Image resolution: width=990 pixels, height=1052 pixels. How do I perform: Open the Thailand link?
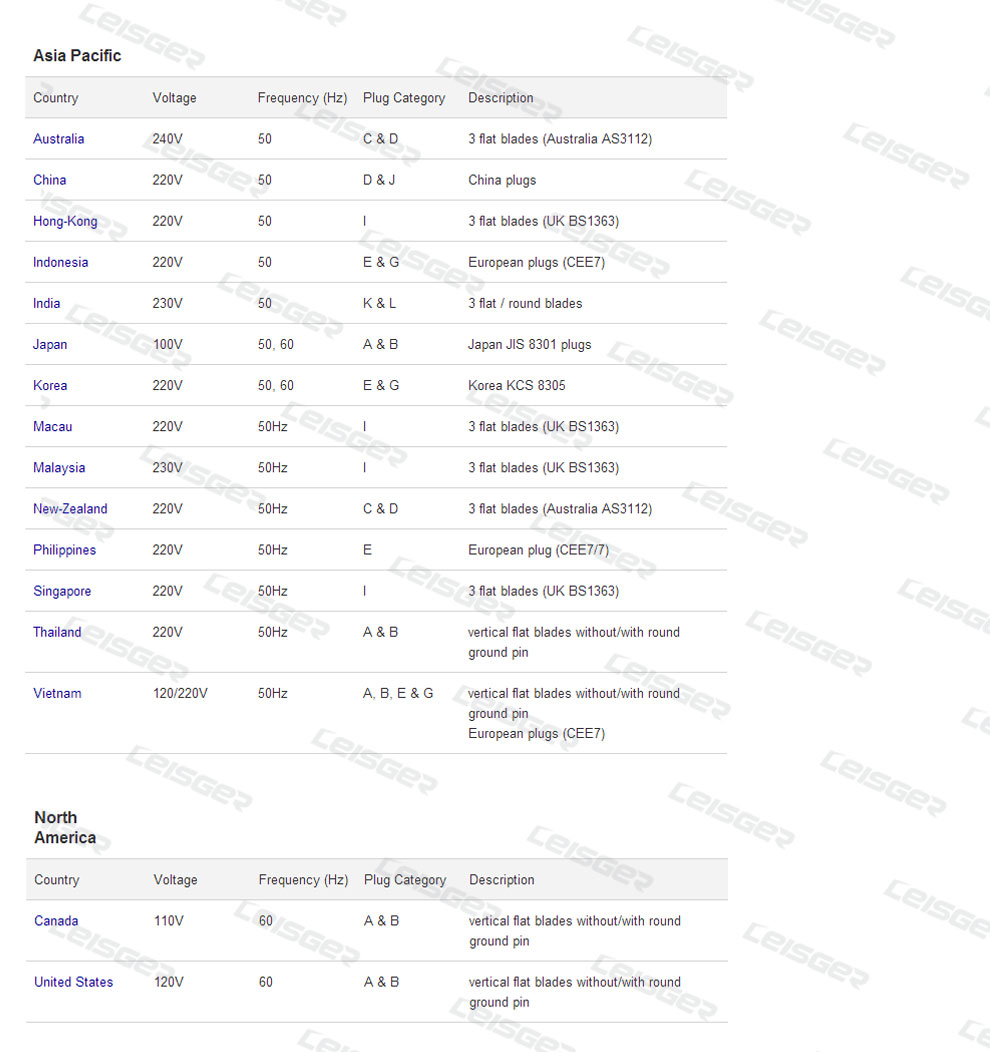point(57,632)
